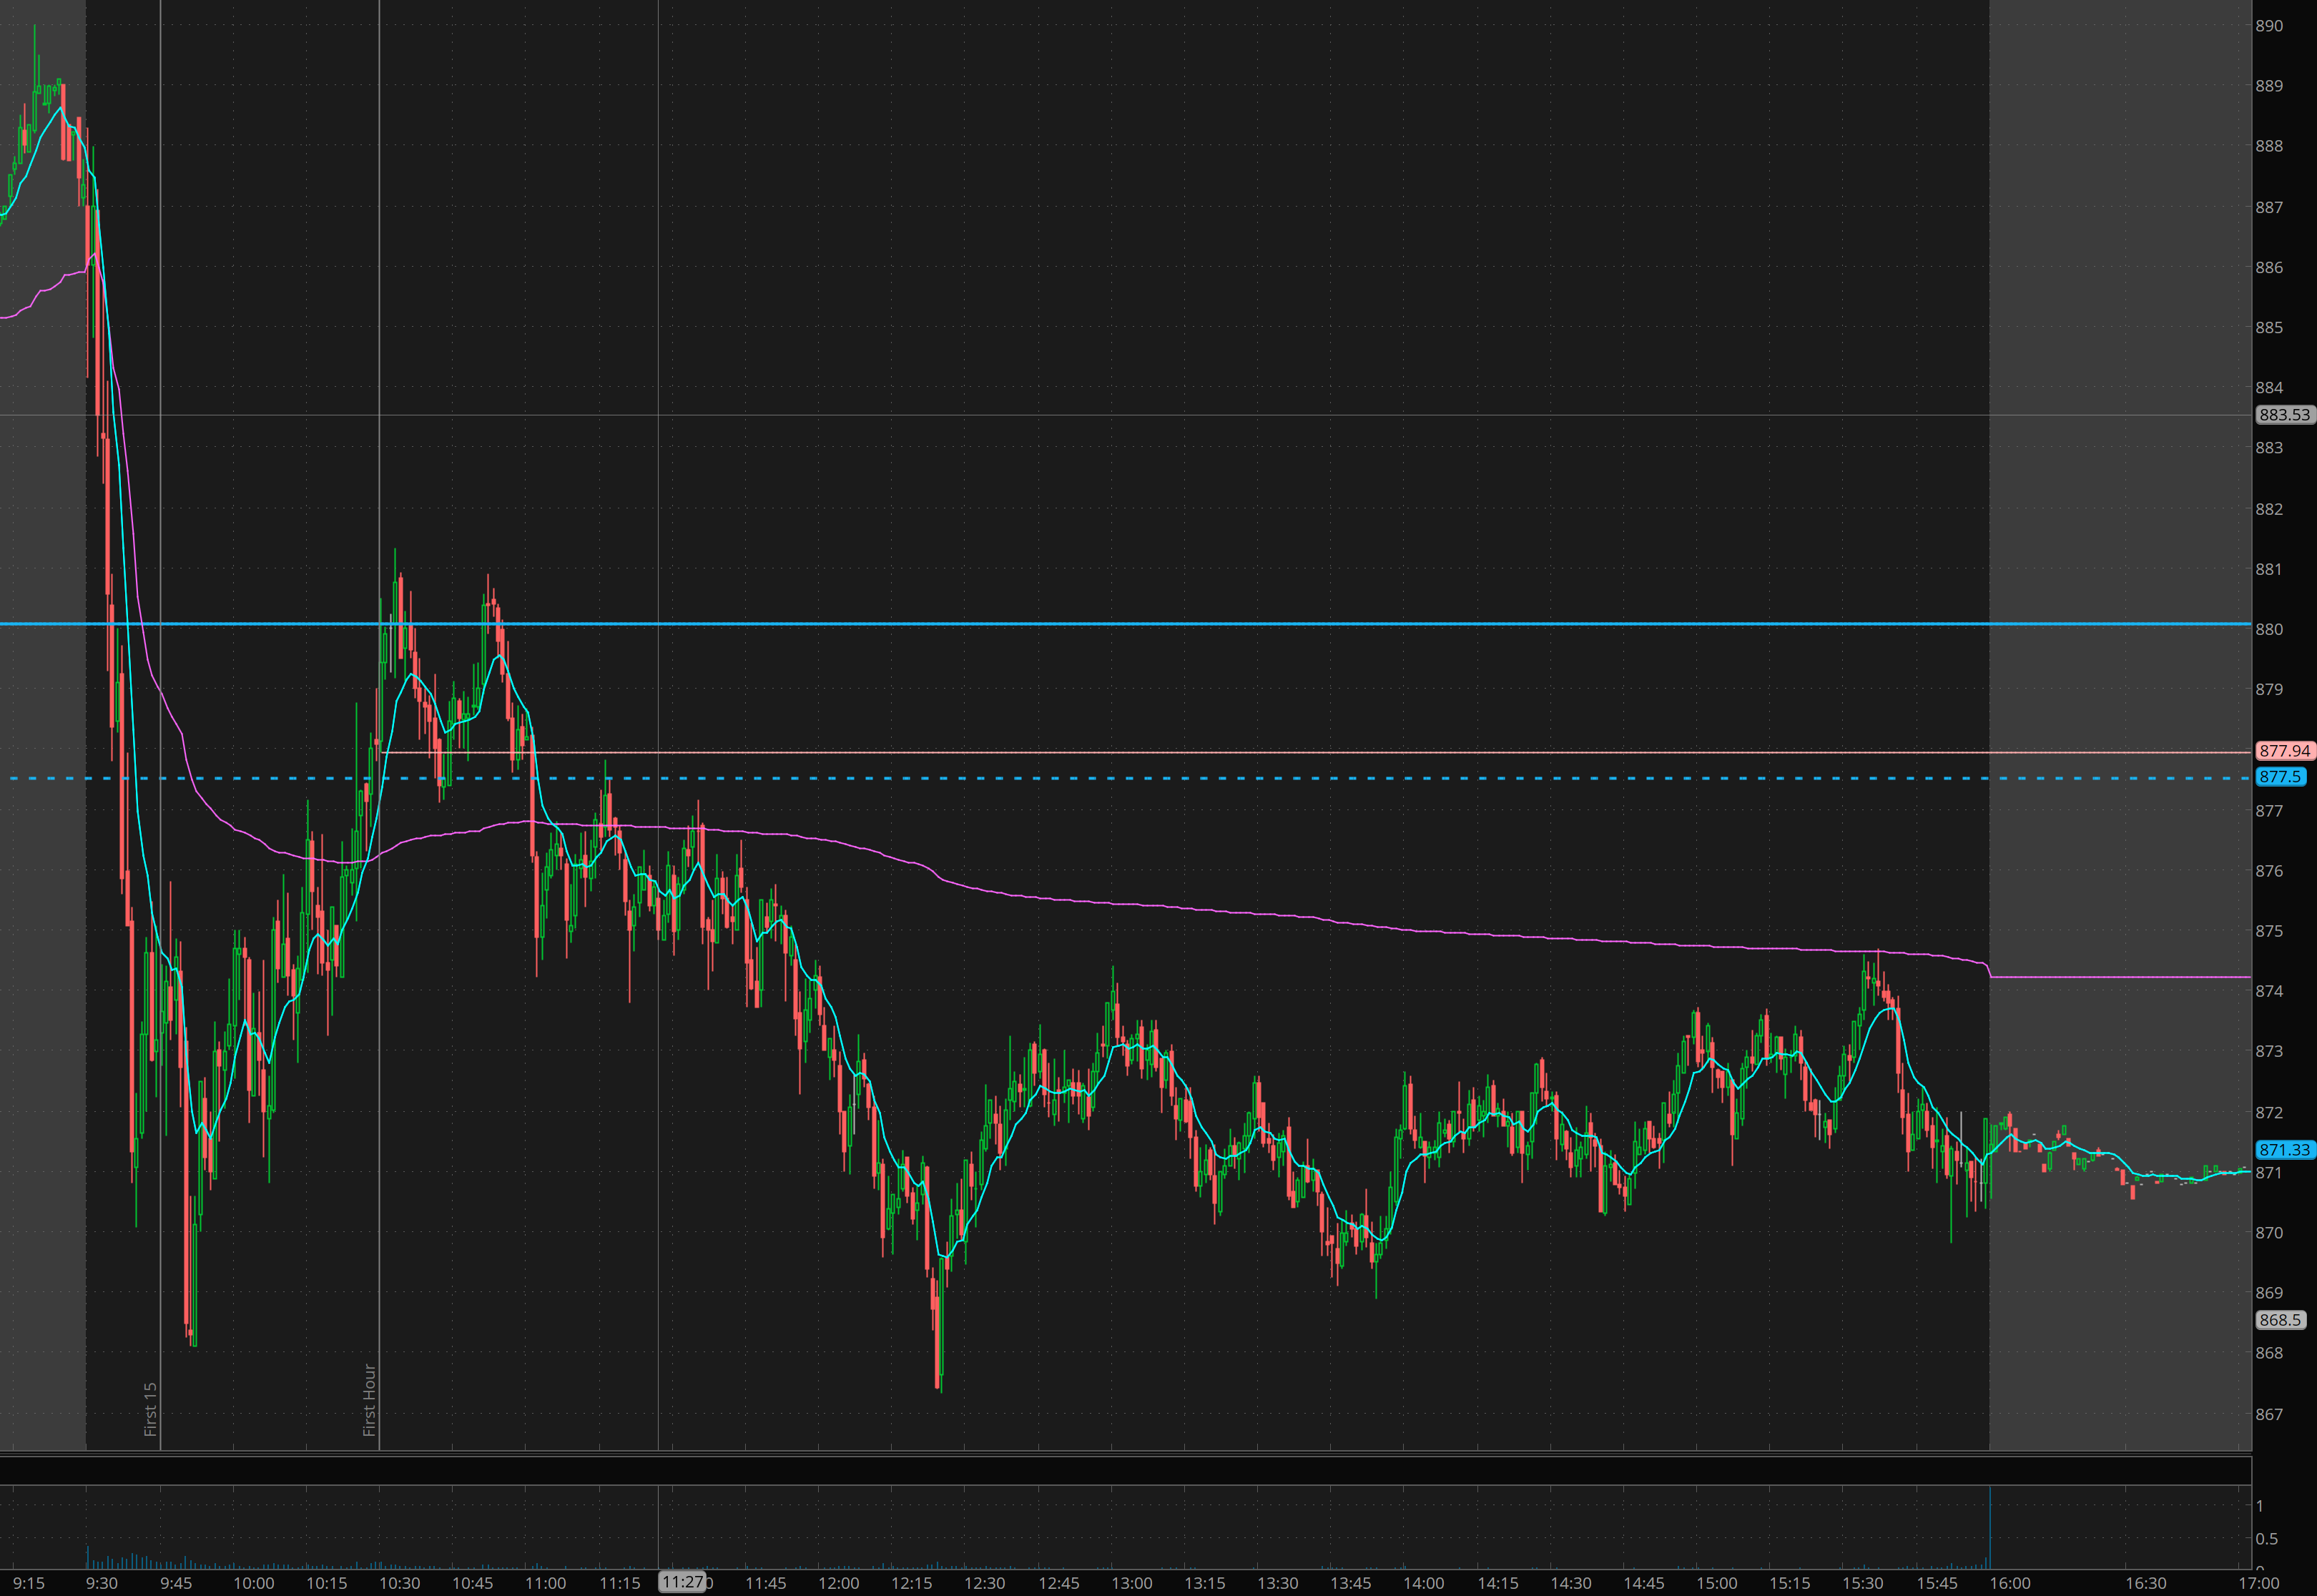The height and width of the screenshot is (1596, 2317).
Task: Click the 'First Hour' vertical marker label
Action: (369, 1400)
